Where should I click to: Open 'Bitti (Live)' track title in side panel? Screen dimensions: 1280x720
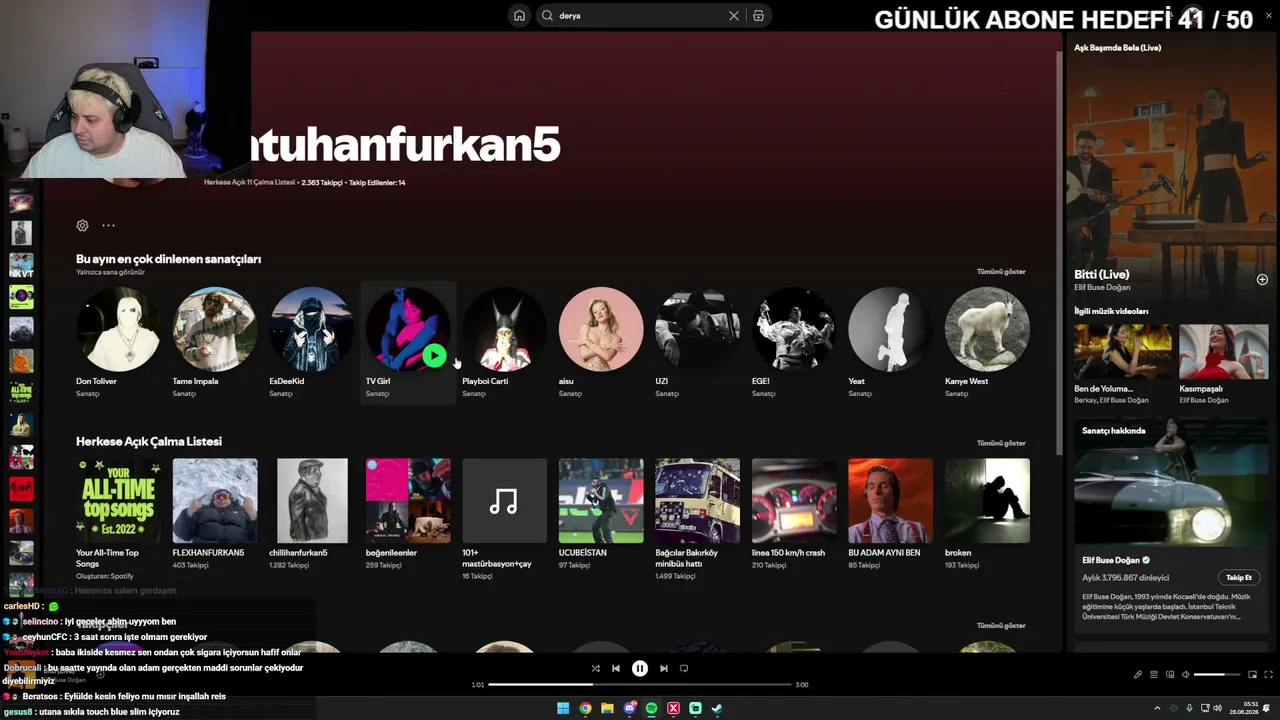coord(1102,274)
